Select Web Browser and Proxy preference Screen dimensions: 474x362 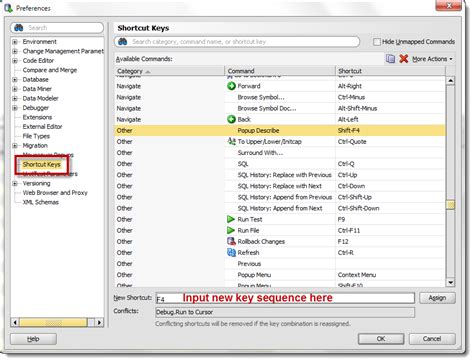(55, 193)
